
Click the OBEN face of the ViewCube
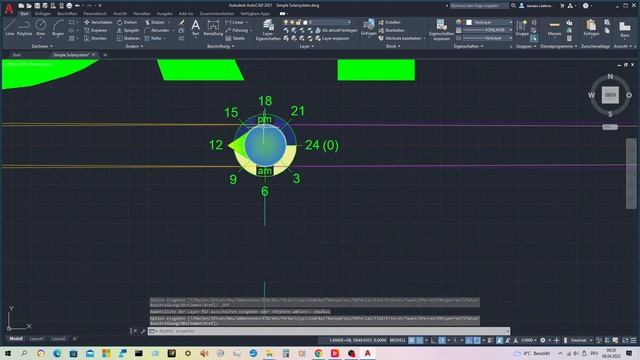coord(610,95)
